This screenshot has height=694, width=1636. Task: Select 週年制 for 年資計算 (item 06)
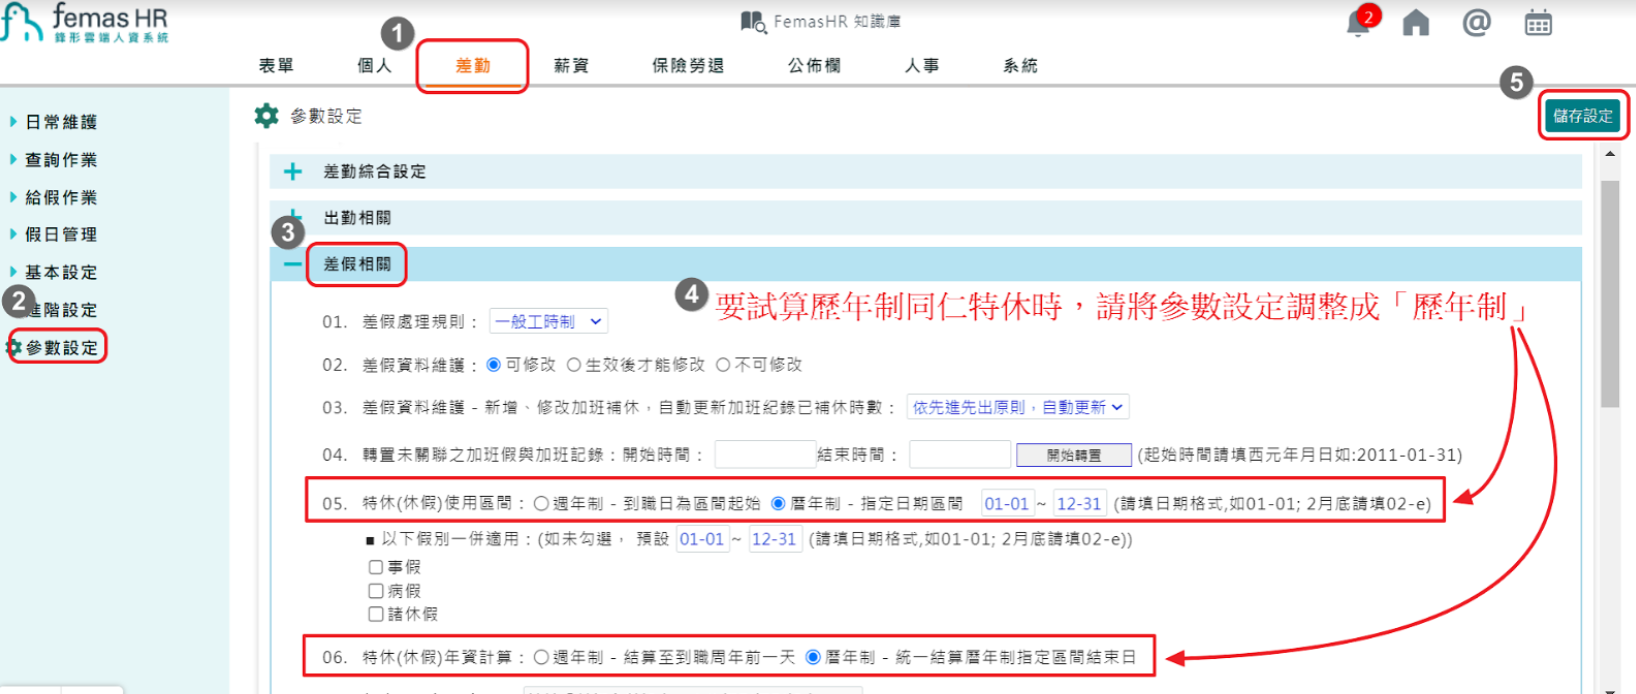click(x=541, y=657)
